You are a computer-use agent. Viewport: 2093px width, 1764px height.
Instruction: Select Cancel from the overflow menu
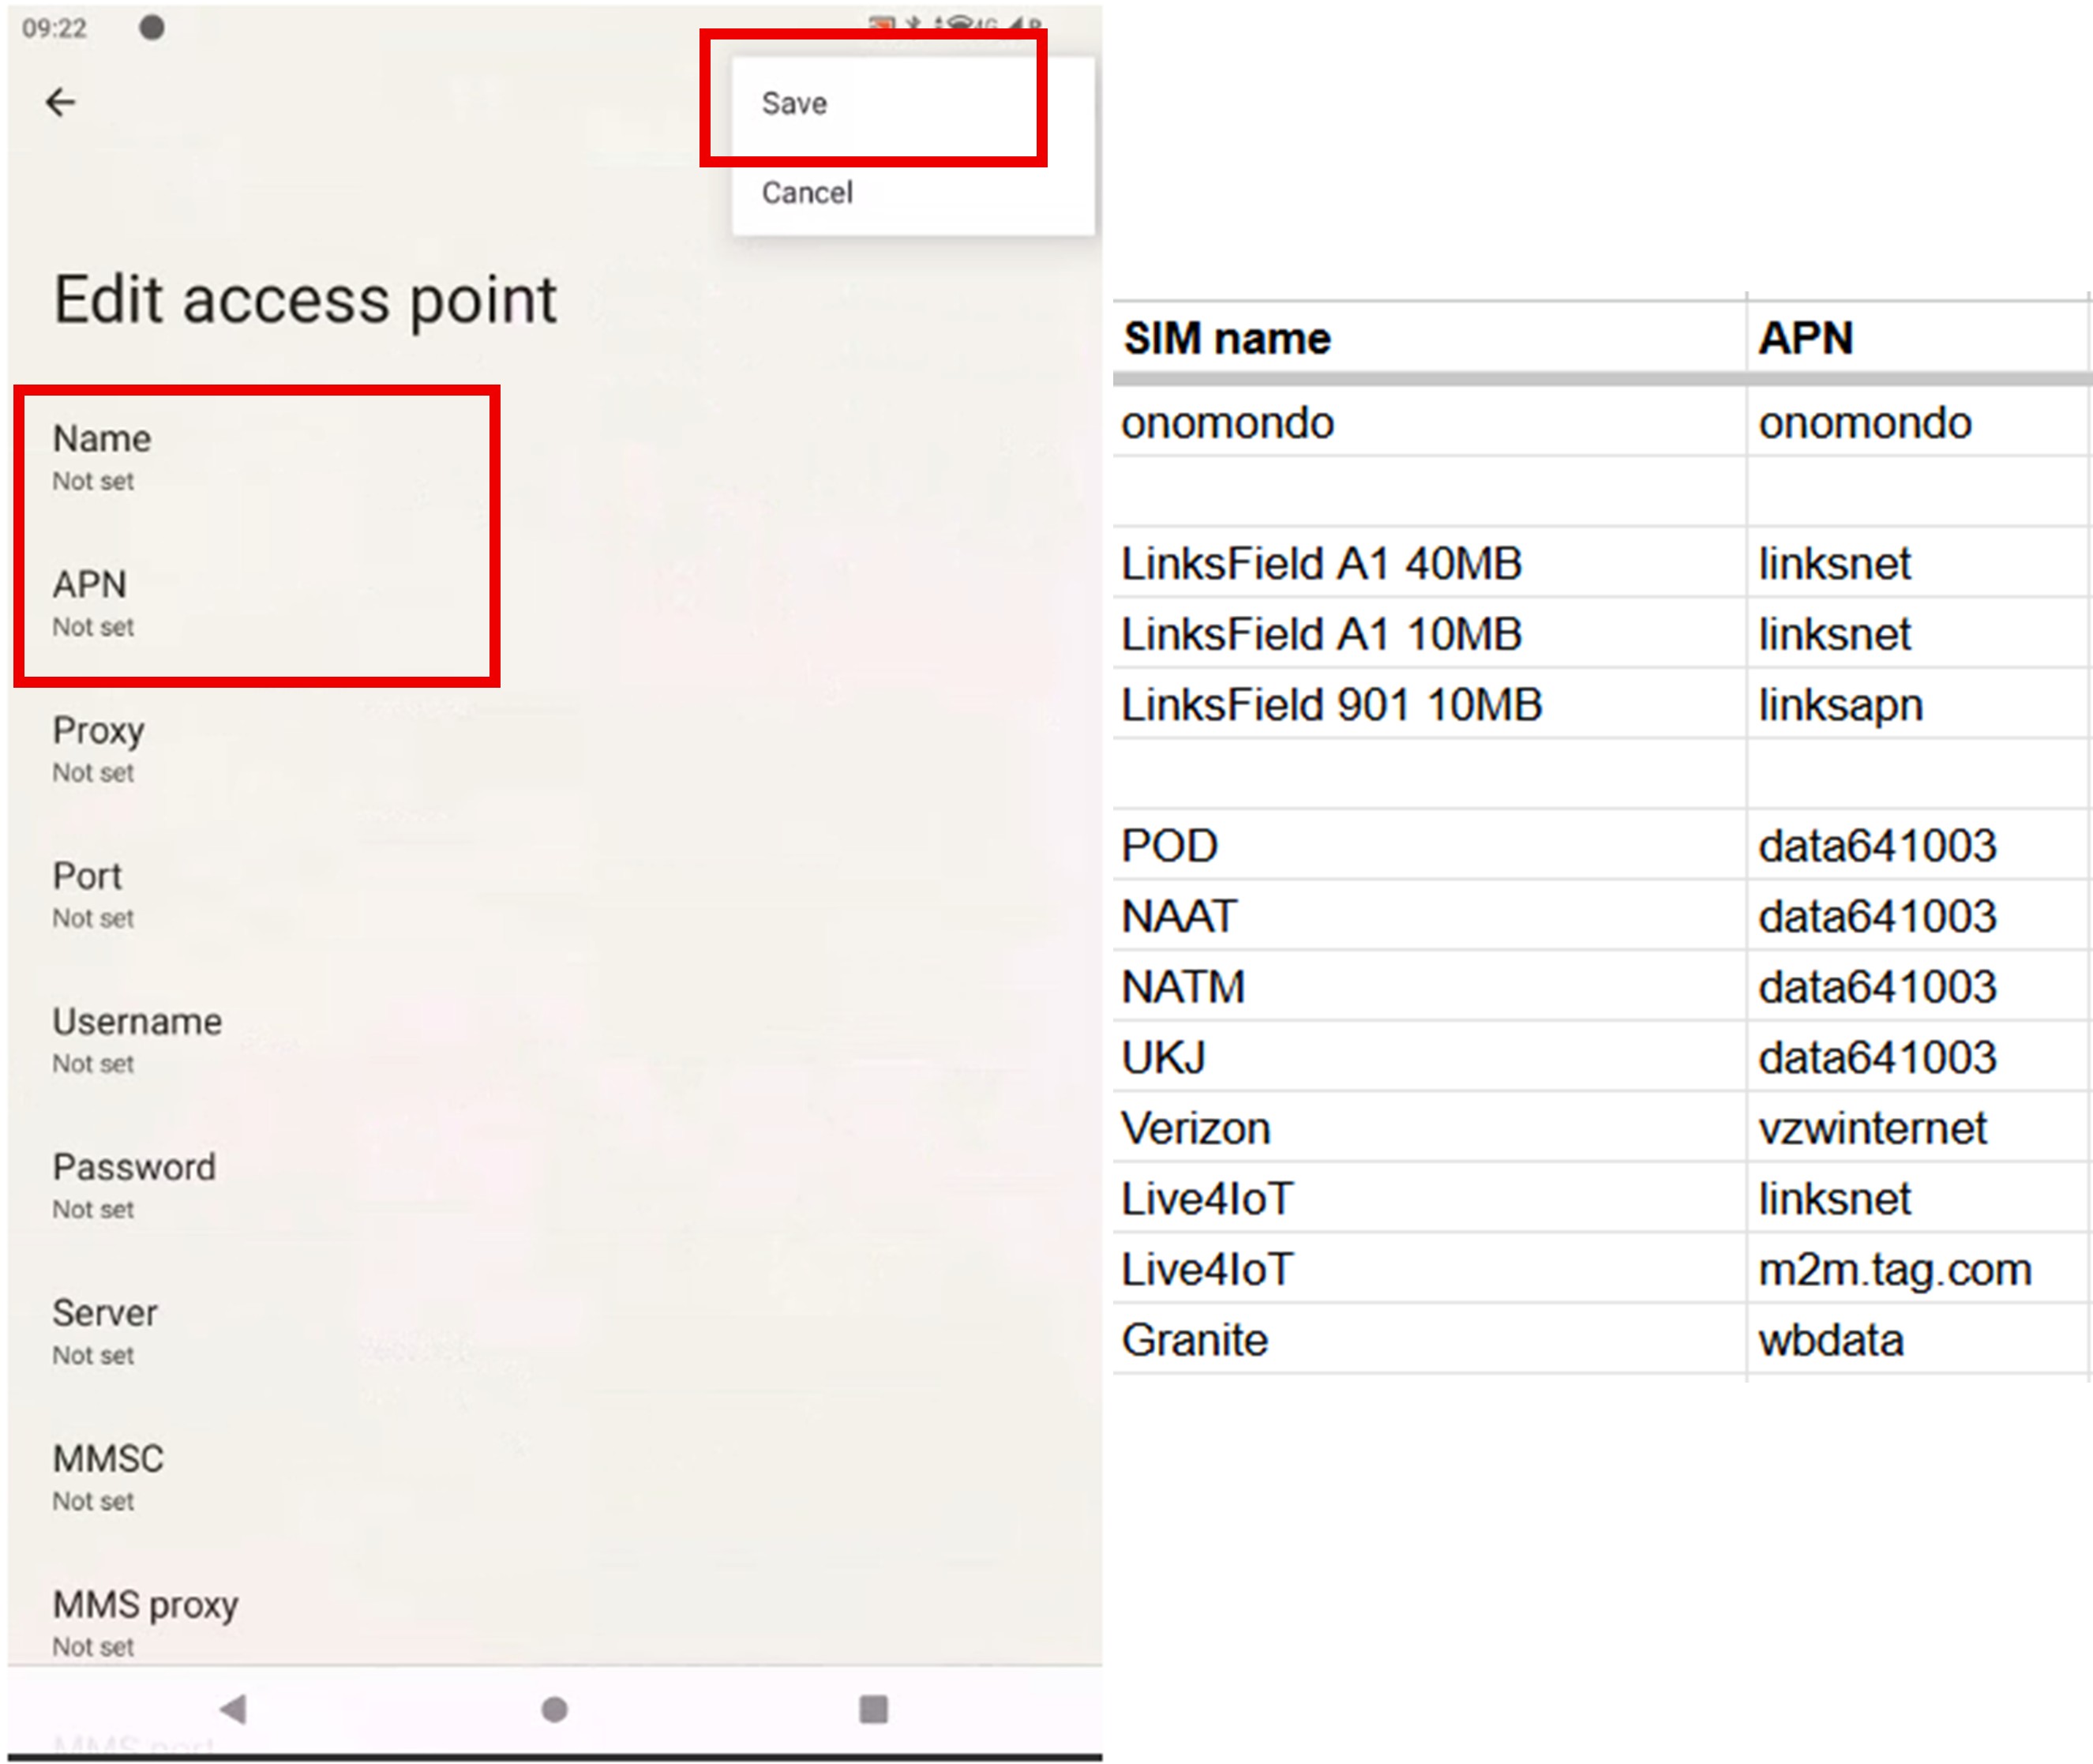pyautogui.click(x=807, y=192)
